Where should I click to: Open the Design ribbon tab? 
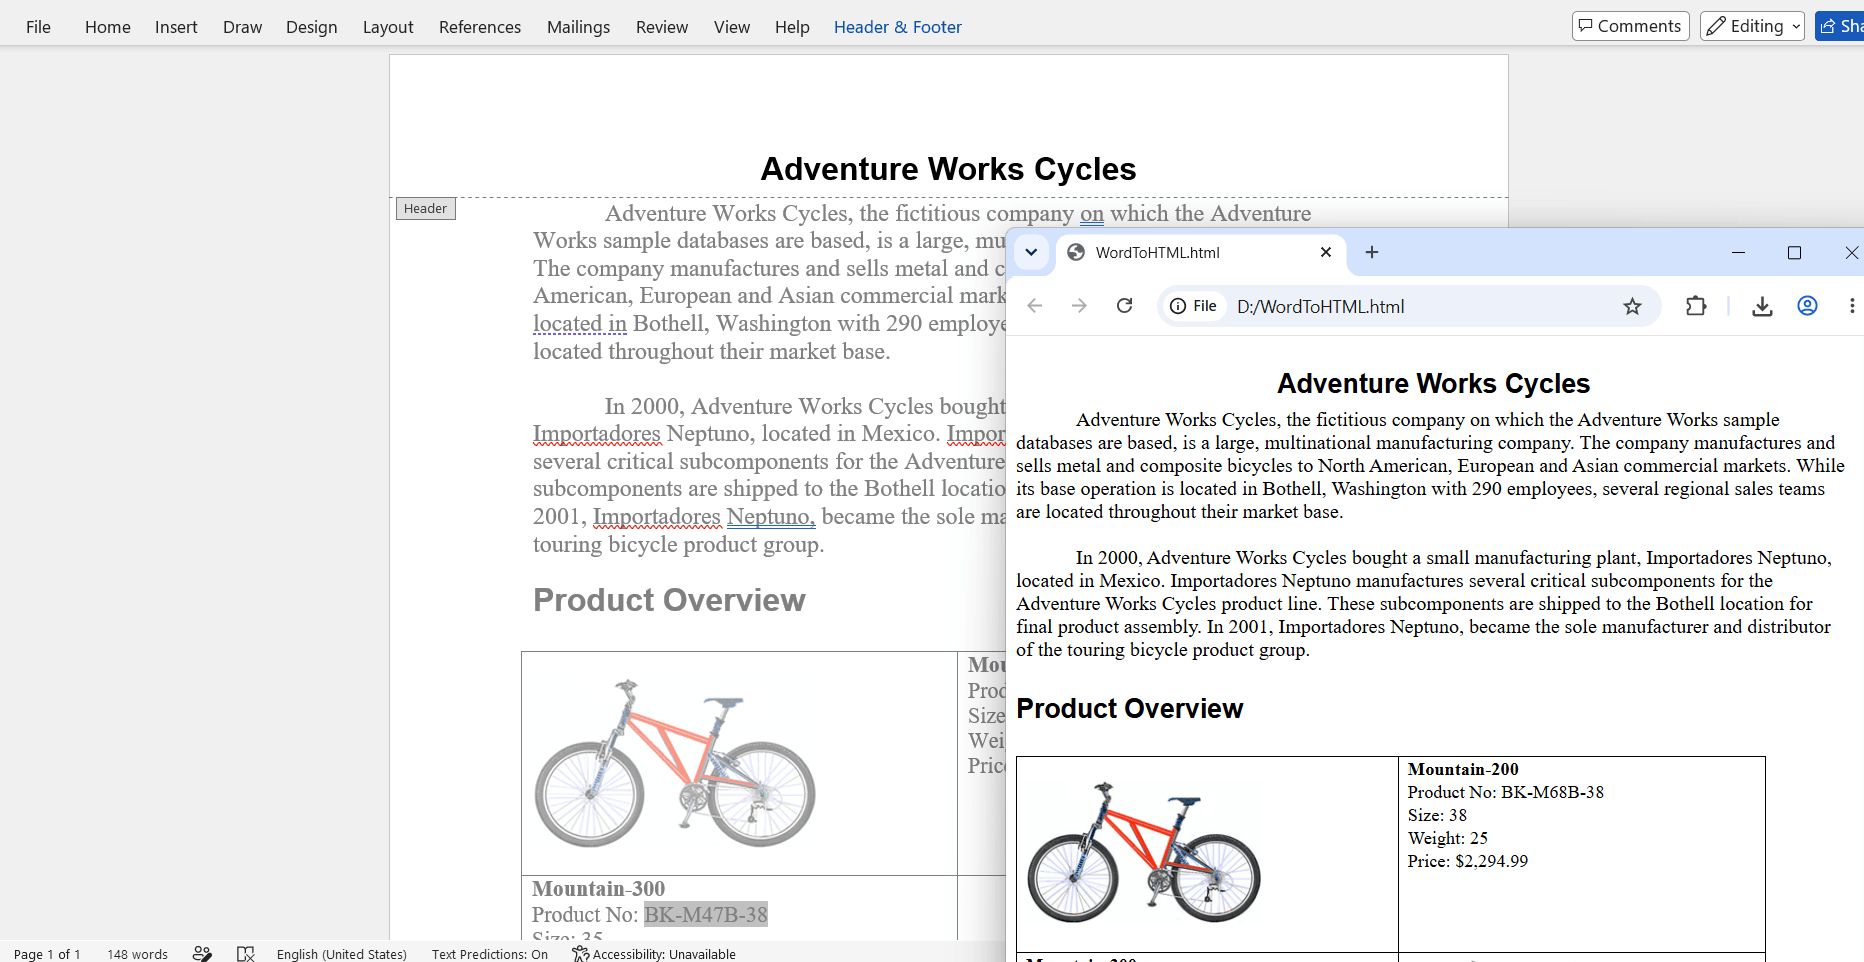coord(311,27)
